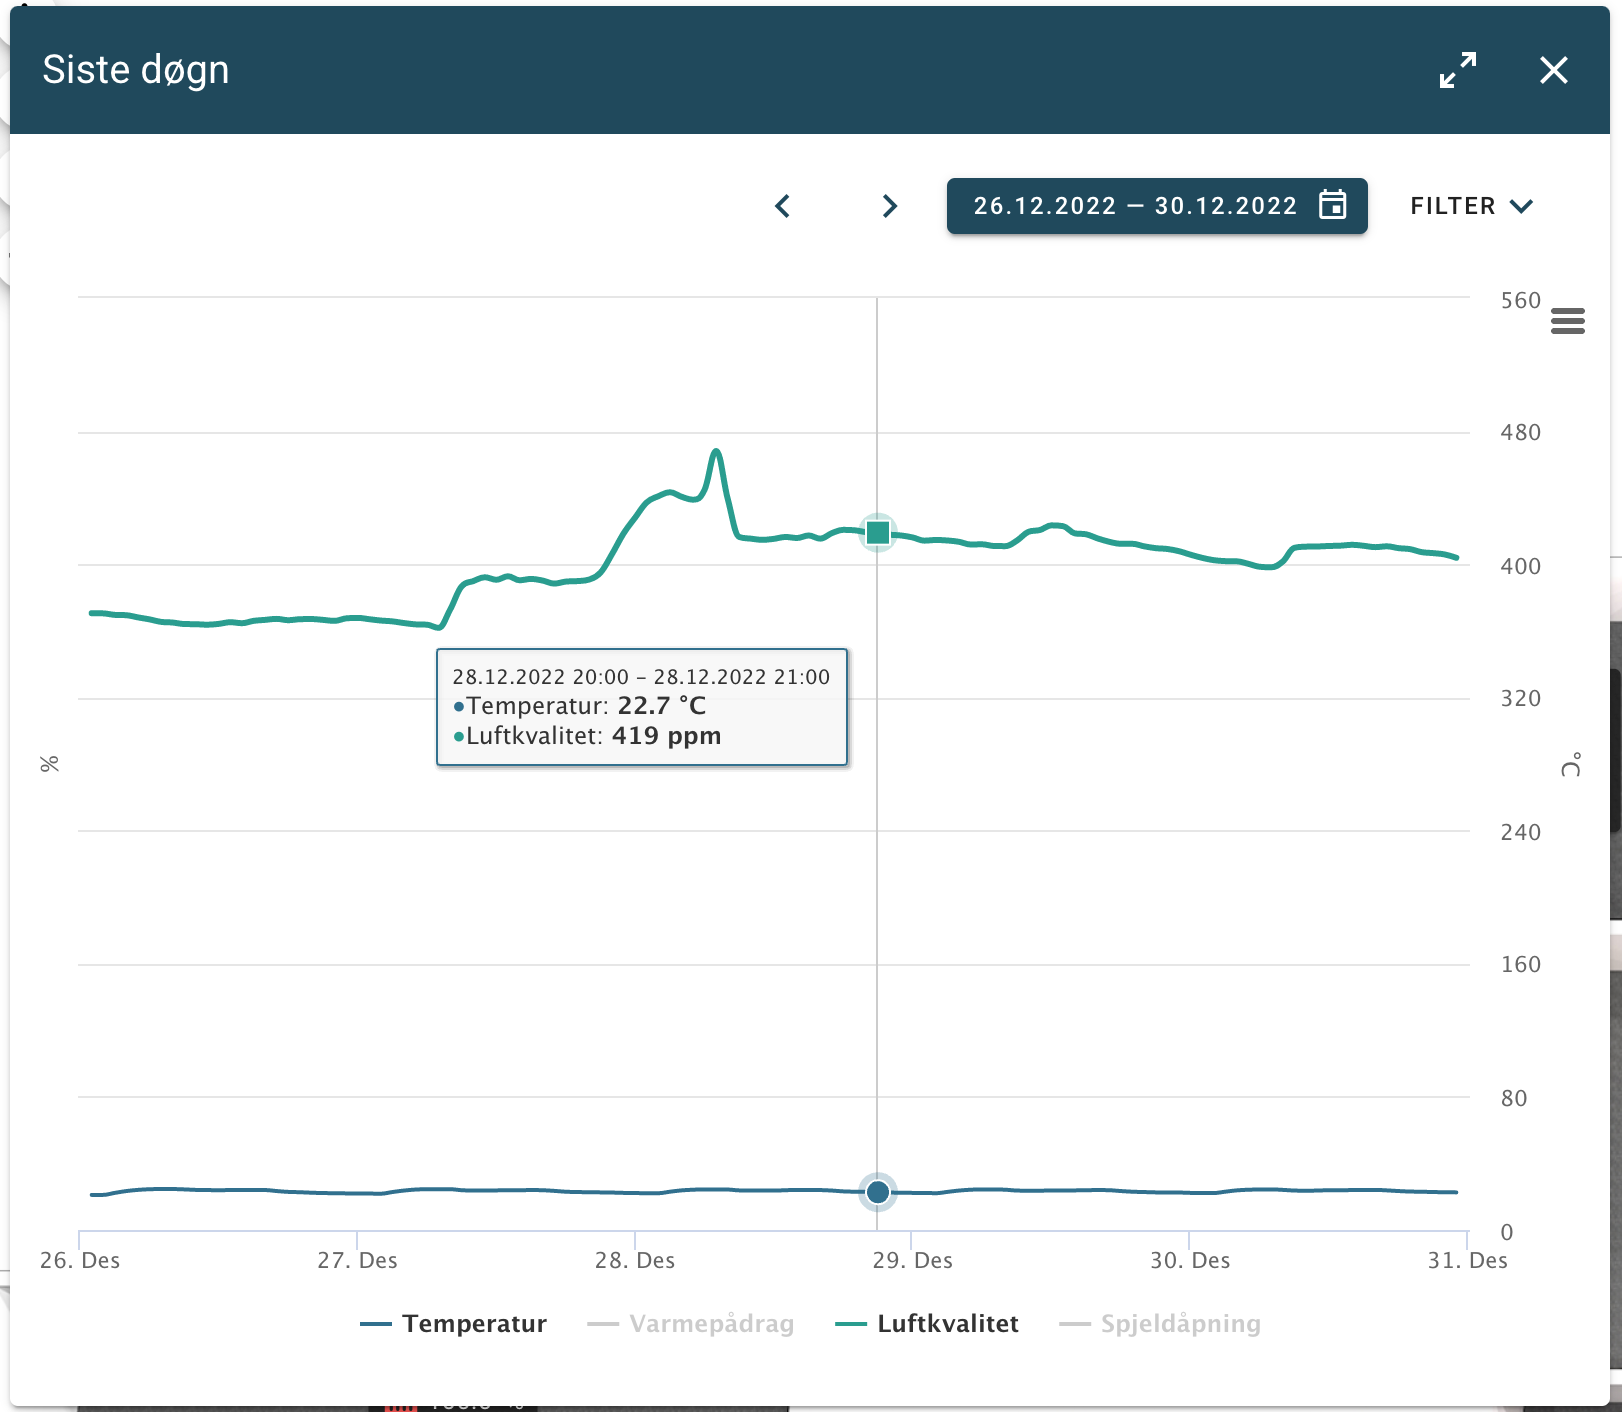Open the chart hamburger context menu
Image resolution: width=1622 pixels, height=1412 pixels.
tap(1567, 321)
